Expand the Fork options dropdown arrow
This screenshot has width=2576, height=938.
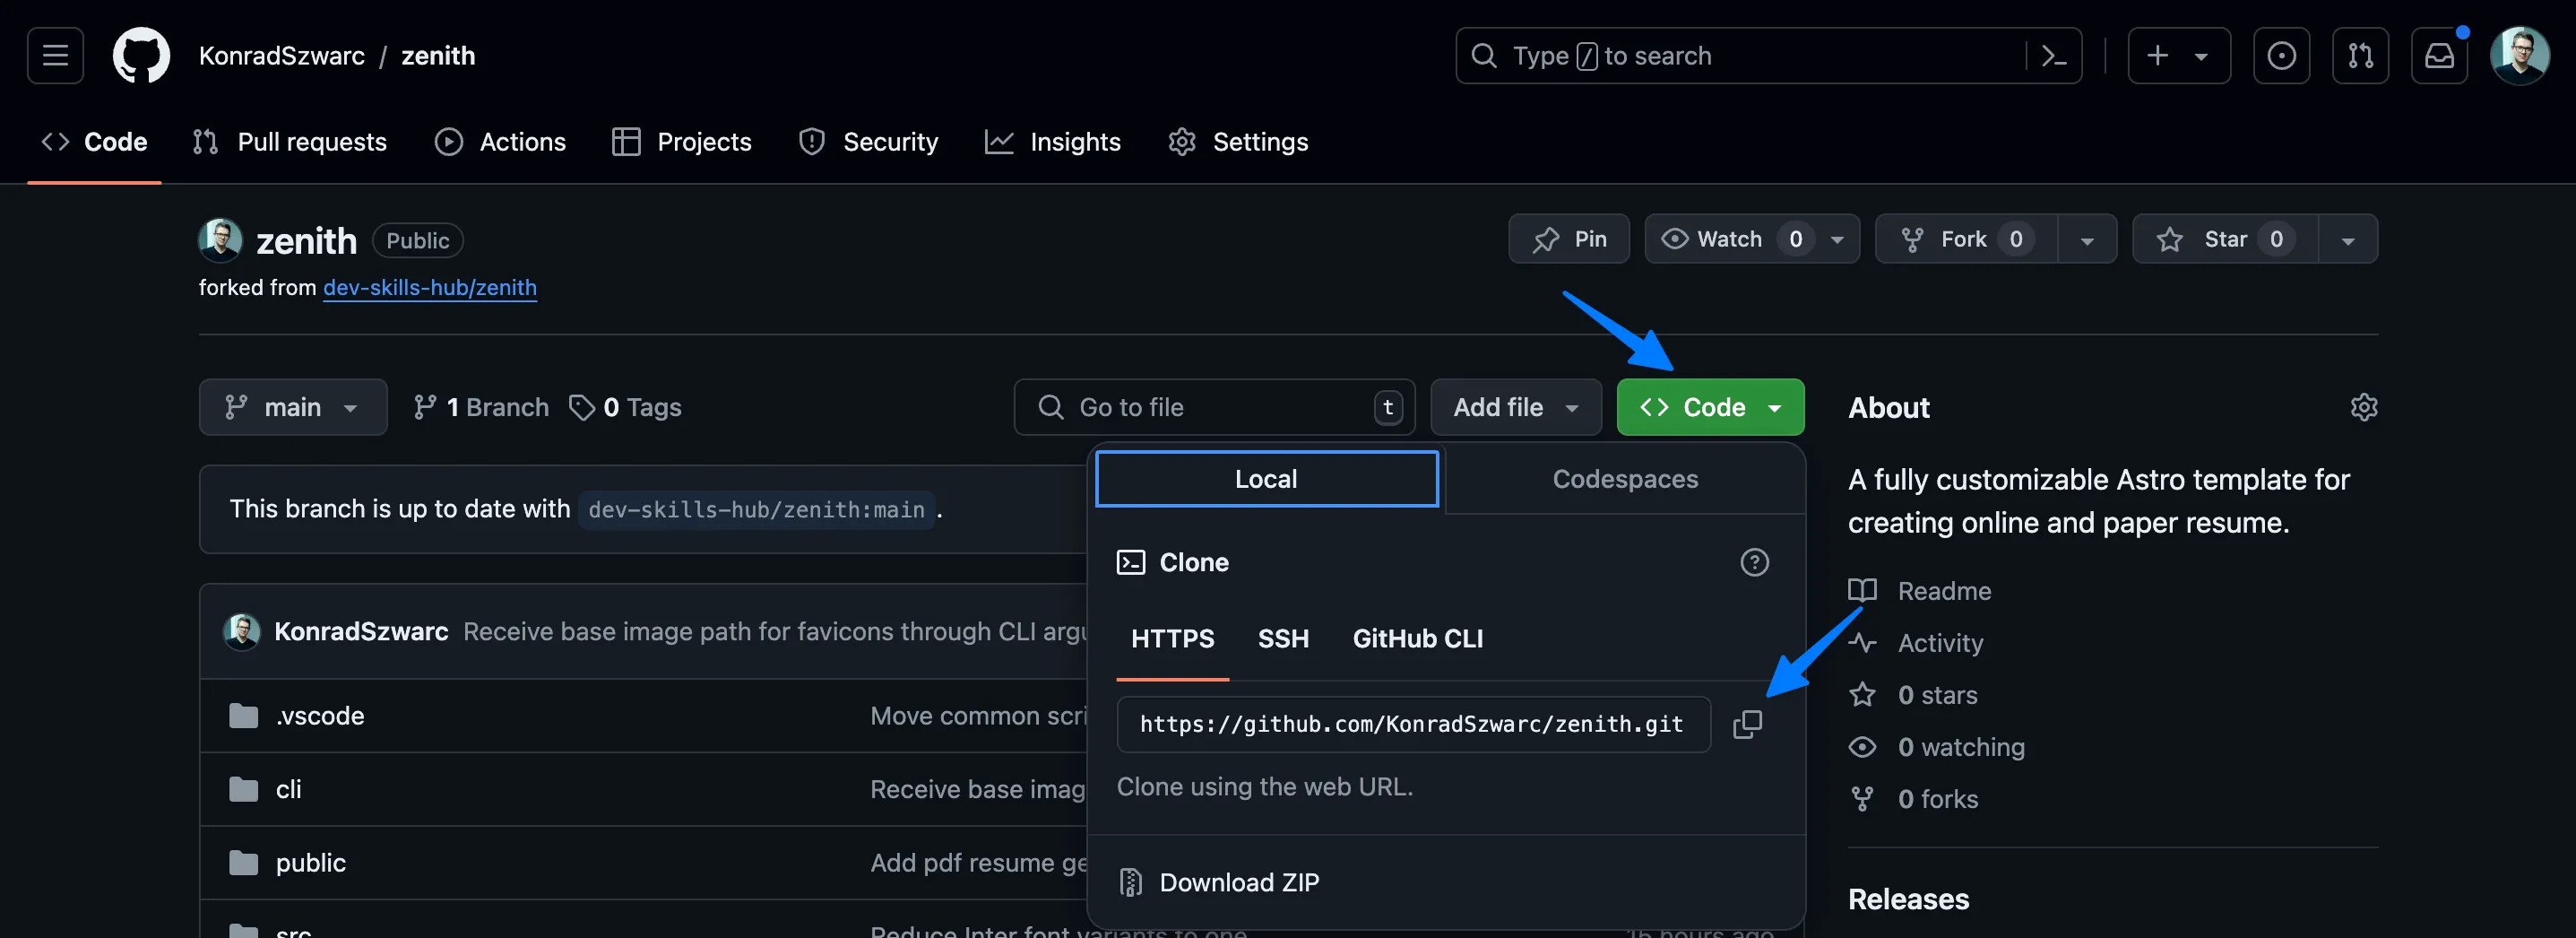[2087, 239]
